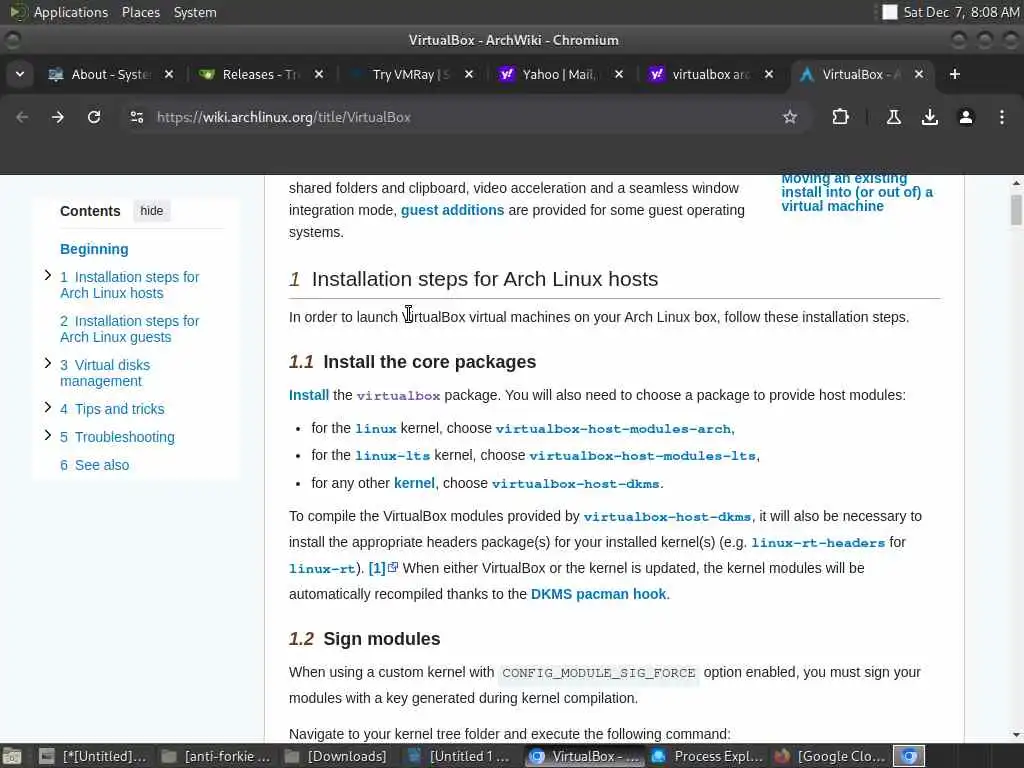The image size is (1024, 768).
Task: Switch to the *[Untitled] taskbar window
Action: (x=94, y=756)
